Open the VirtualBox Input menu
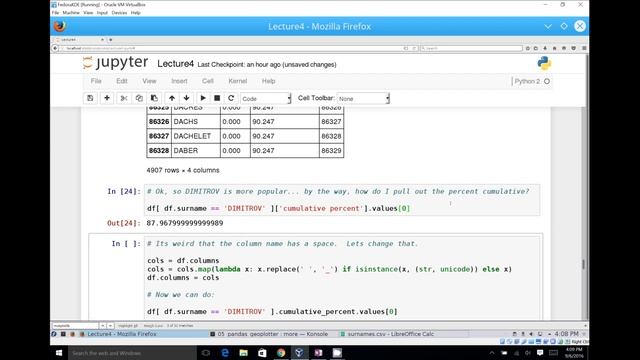The height and width of the screenshot is (360, 640). tap(102, 13)
